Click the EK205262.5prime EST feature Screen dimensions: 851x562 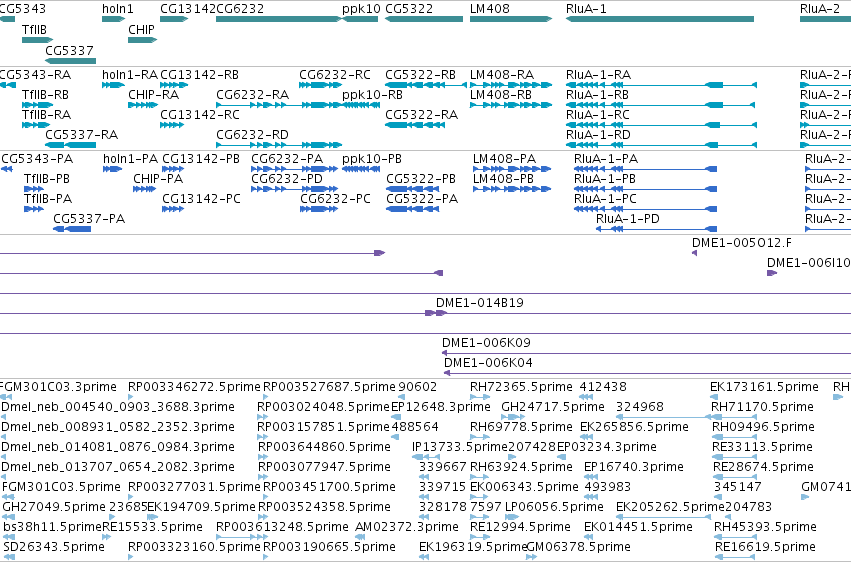tap(663, 518)
